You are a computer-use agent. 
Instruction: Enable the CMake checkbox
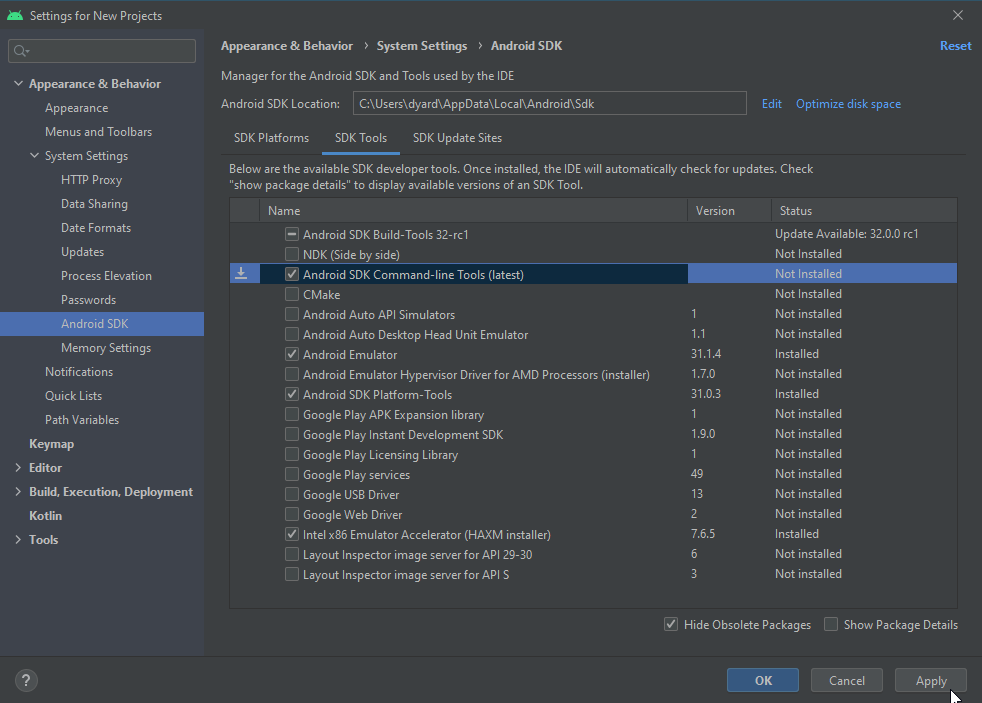292,294
